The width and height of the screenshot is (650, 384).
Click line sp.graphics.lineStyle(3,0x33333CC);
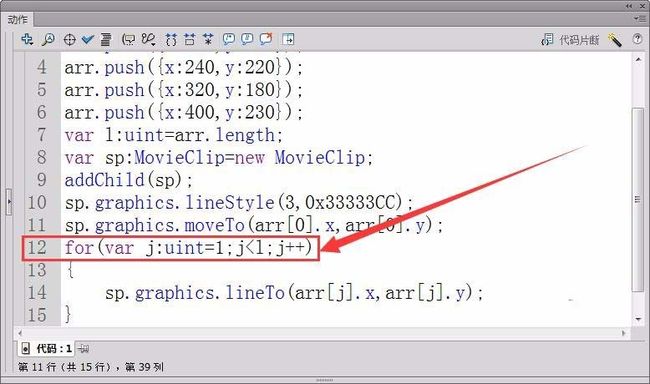pos(239,203)
